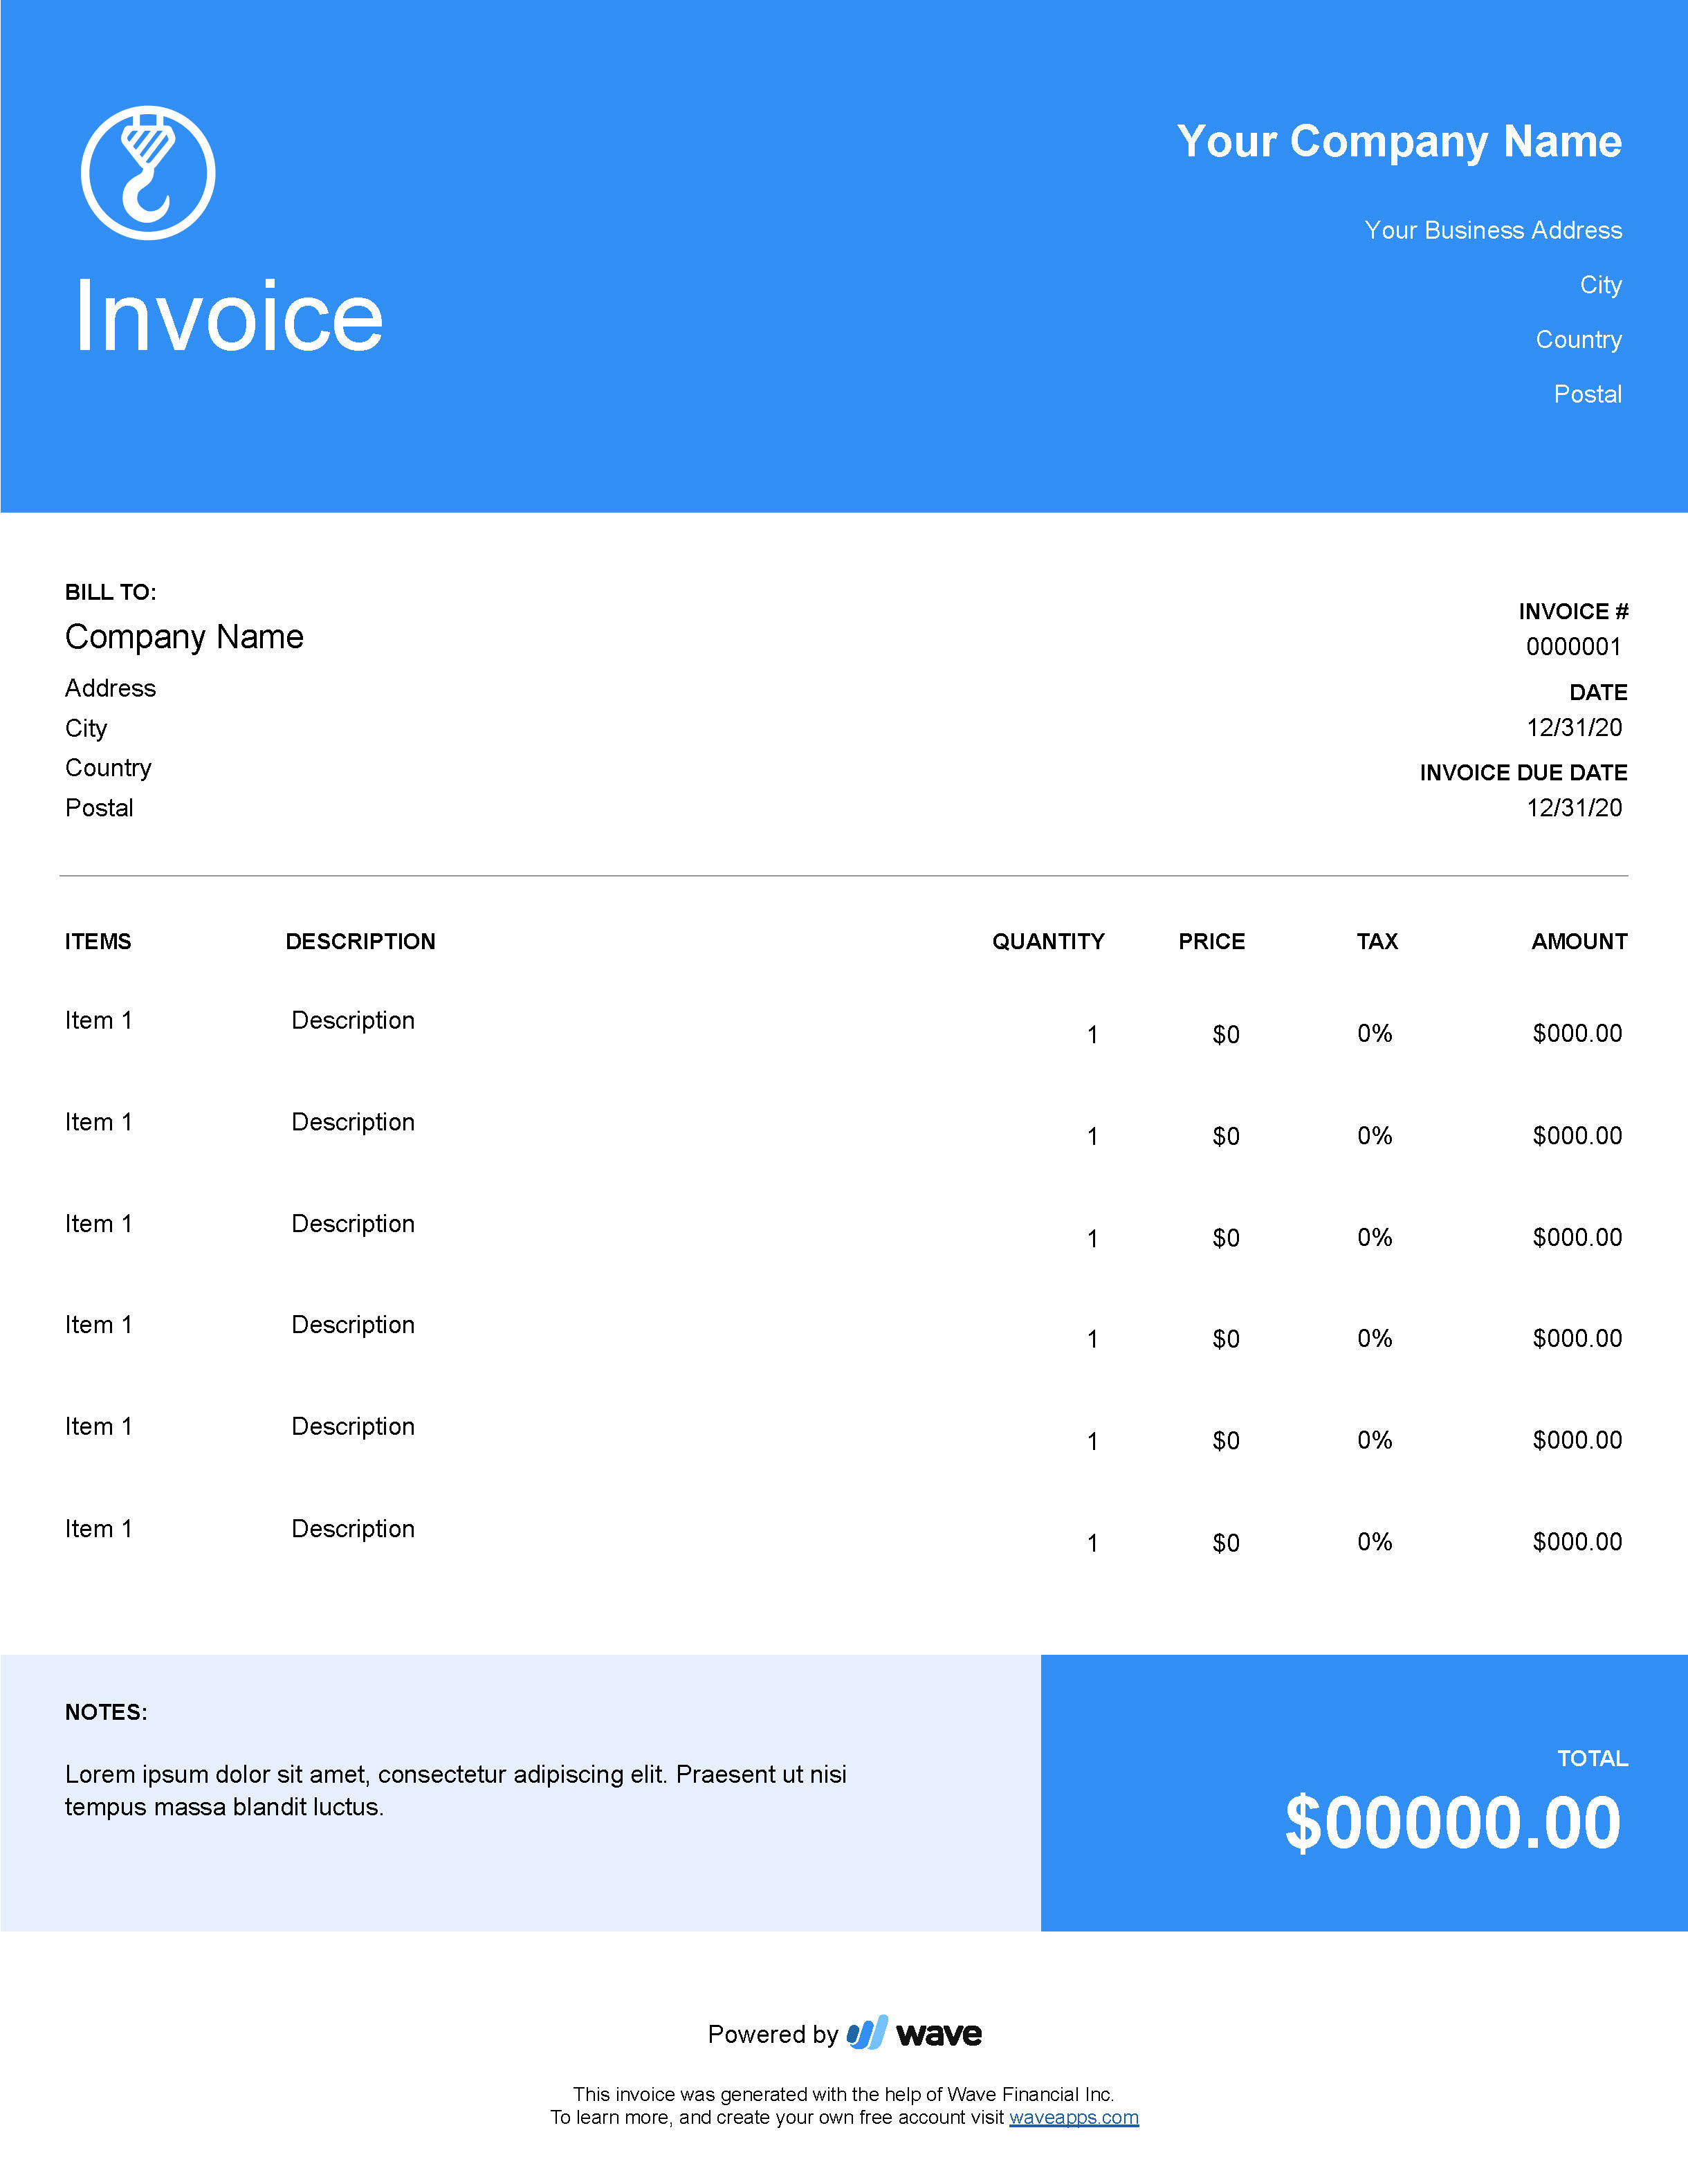The image size is (1688, 2184).
Task: Click the invoice hook/crane logo icon
Action: (x=151, y=168)
